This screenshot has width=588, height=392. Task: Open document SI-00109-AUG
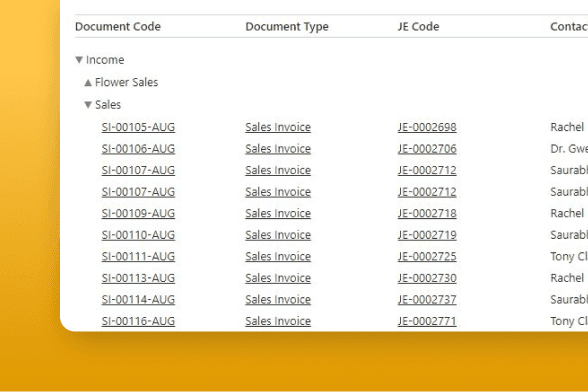pos(138,213)
